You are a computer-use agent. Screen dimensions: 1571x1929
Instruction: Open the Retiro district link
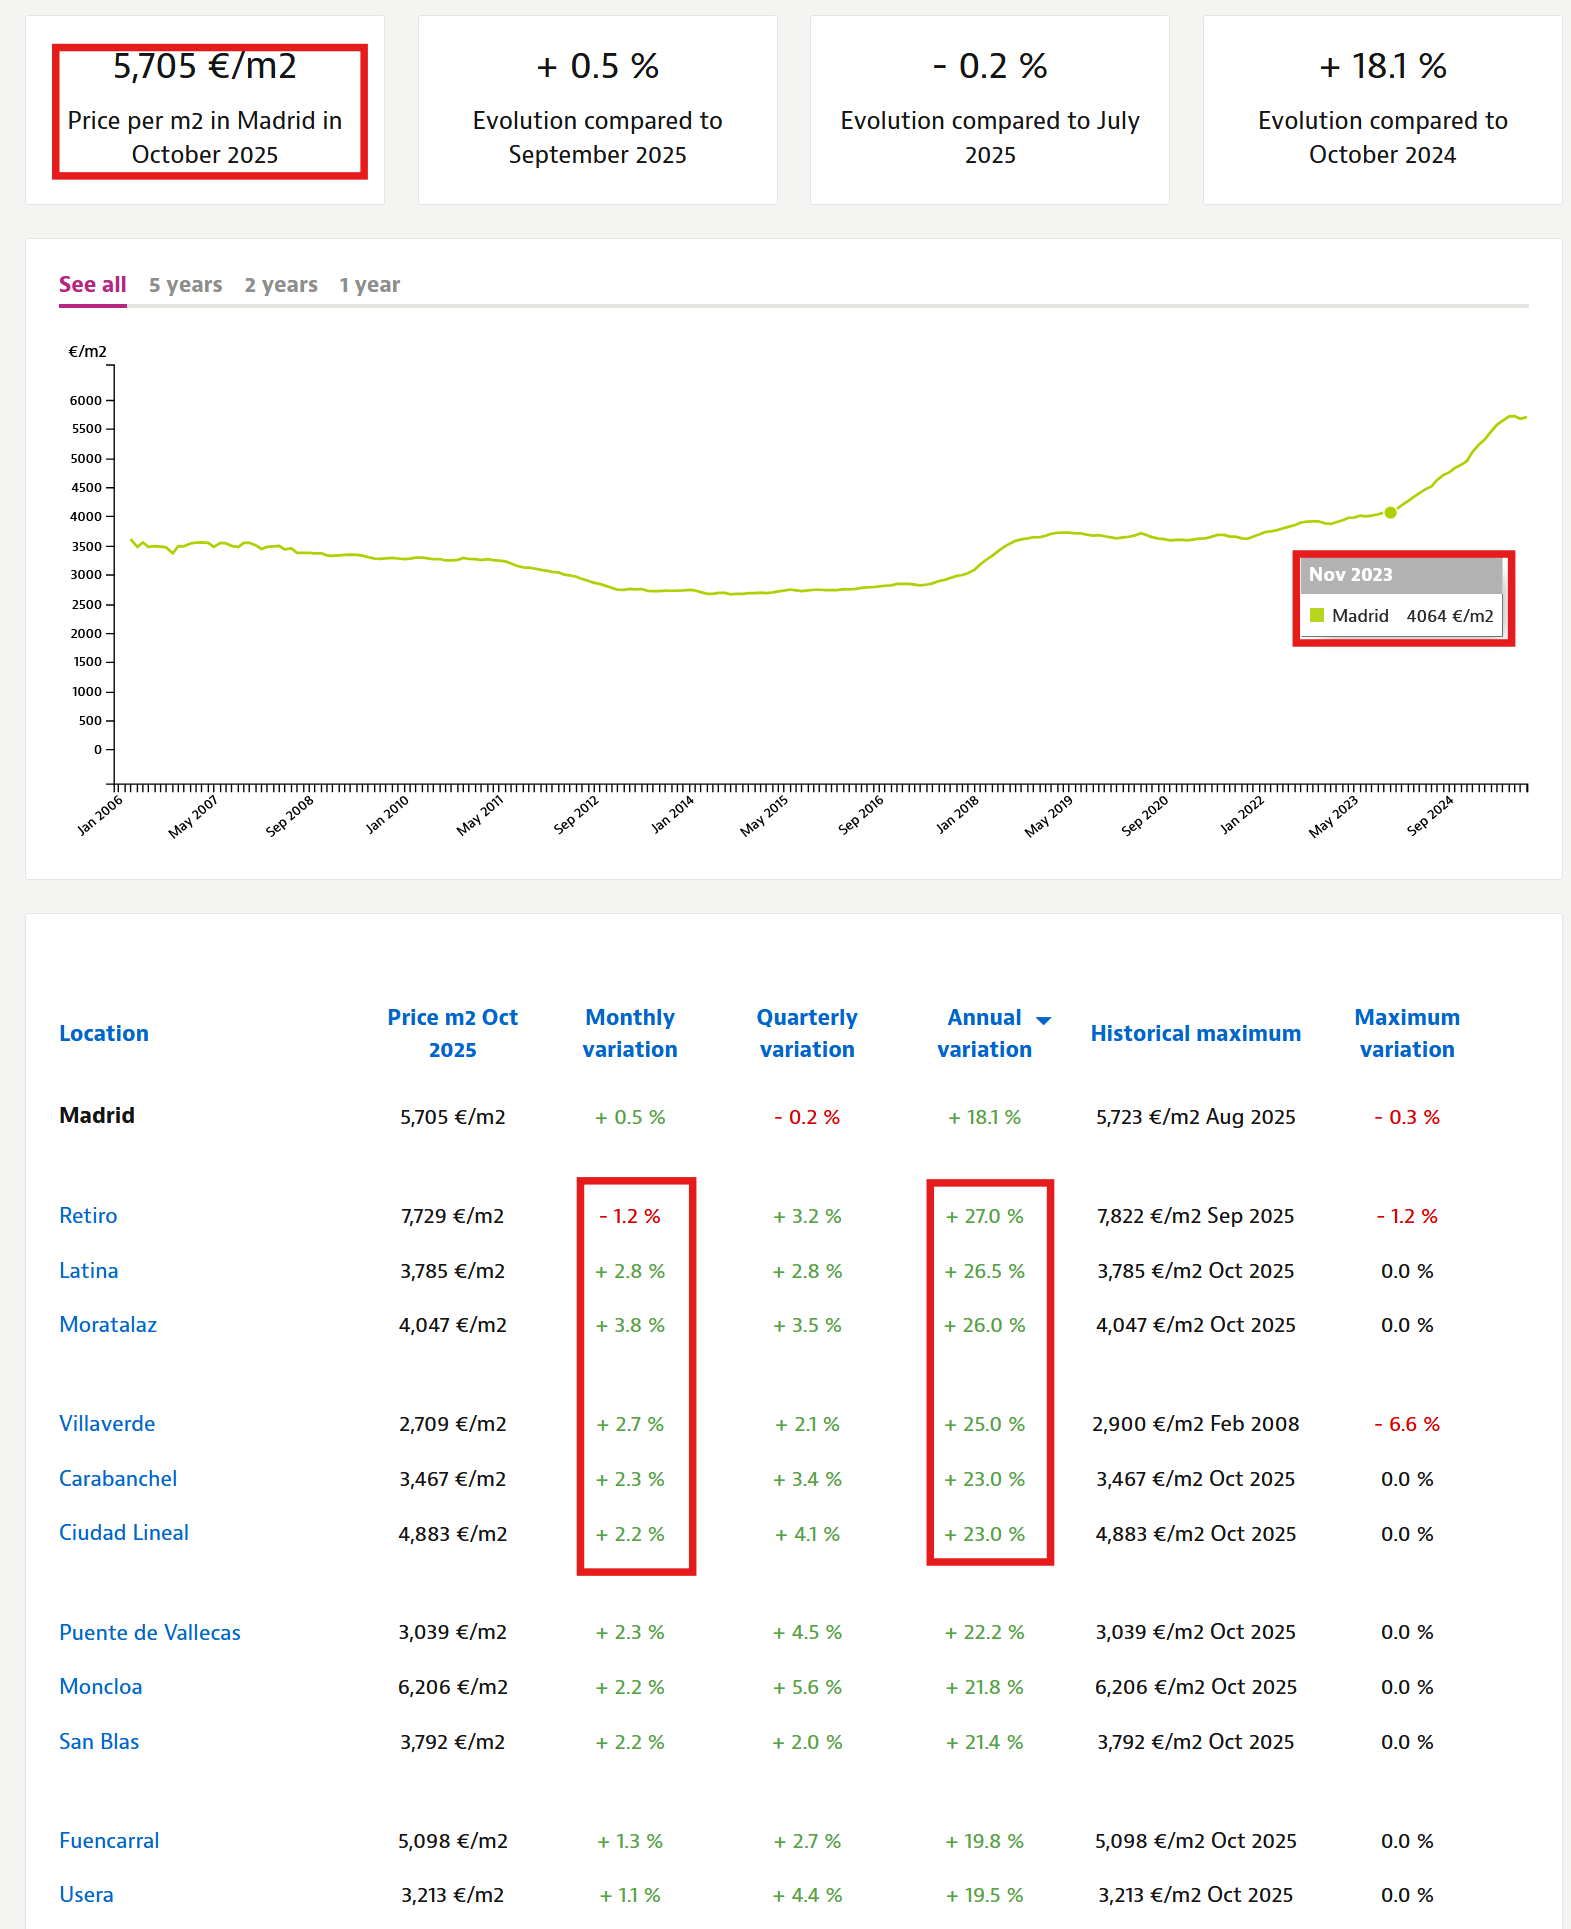pyautogui.click(x=88, y=1216)
